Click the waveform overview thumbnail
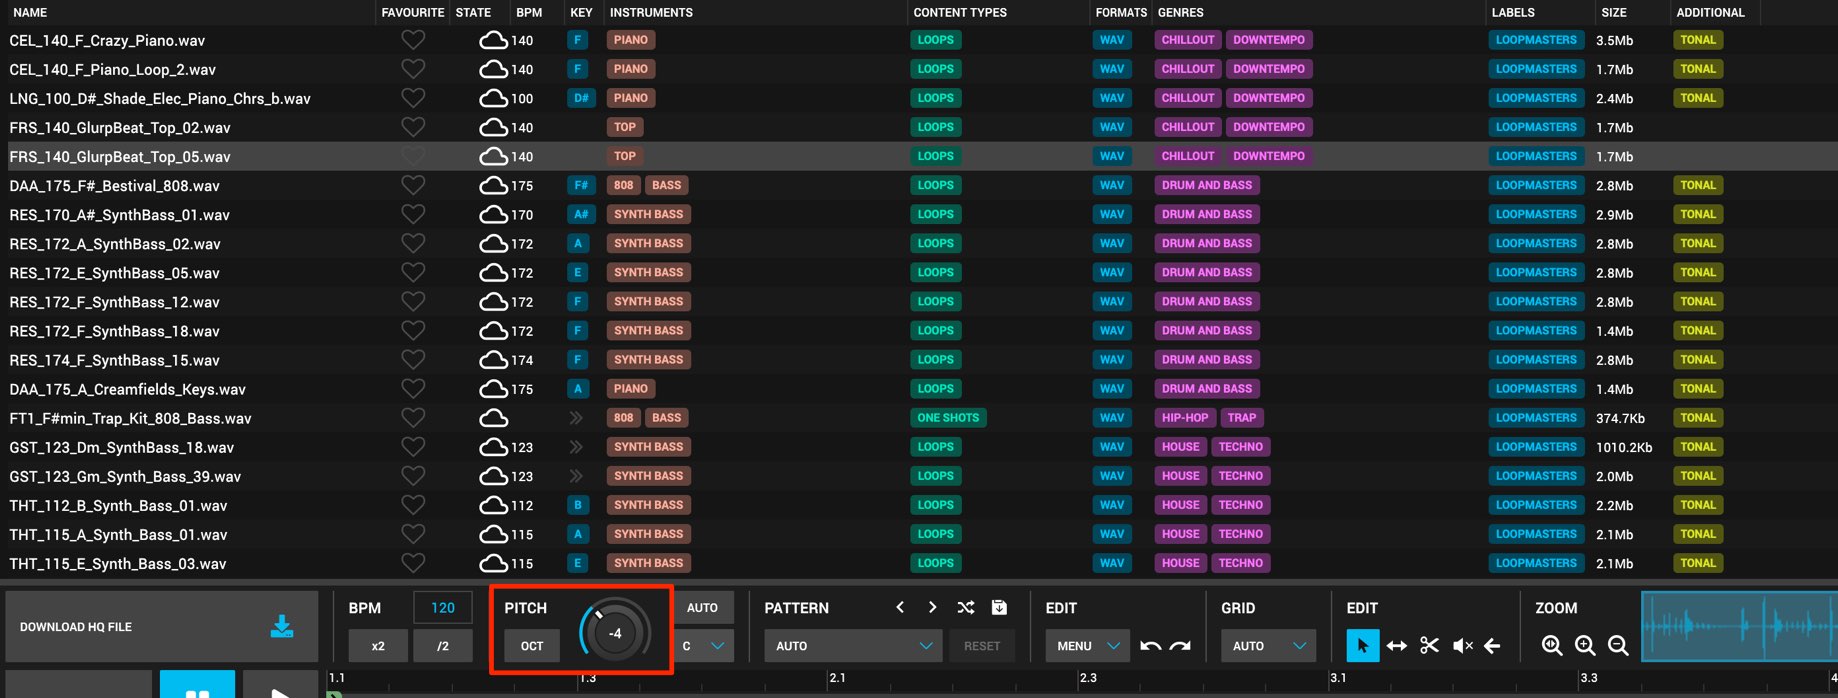Screen dimensions: 1838x698 1739,627
